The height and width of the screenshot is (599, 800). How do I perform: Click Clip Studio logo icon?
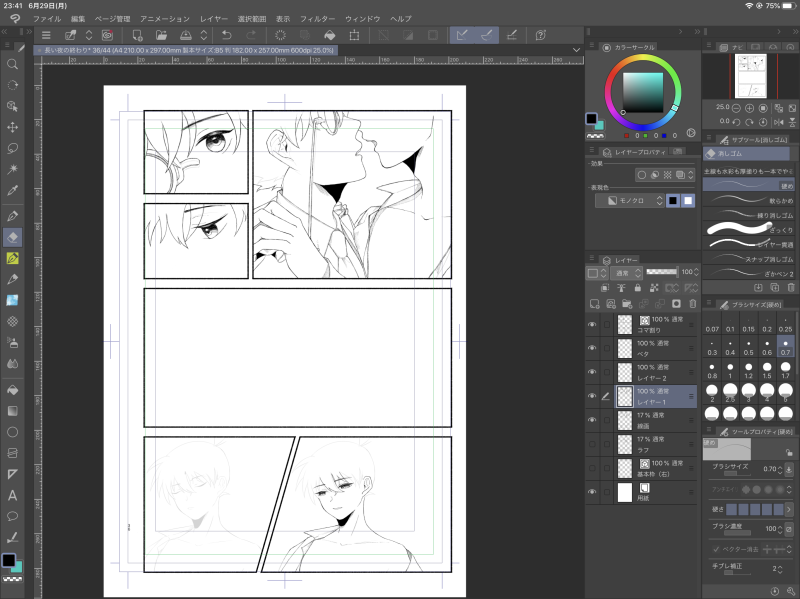[15, 19]
